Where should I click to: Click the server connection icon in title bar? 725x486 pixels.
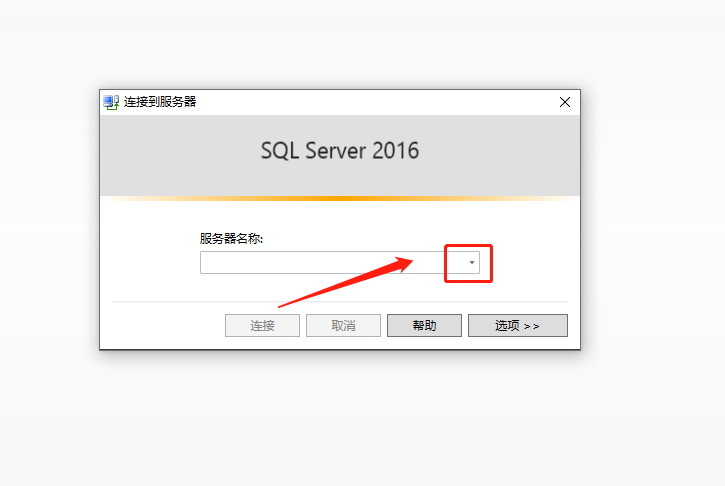(111, 102)
